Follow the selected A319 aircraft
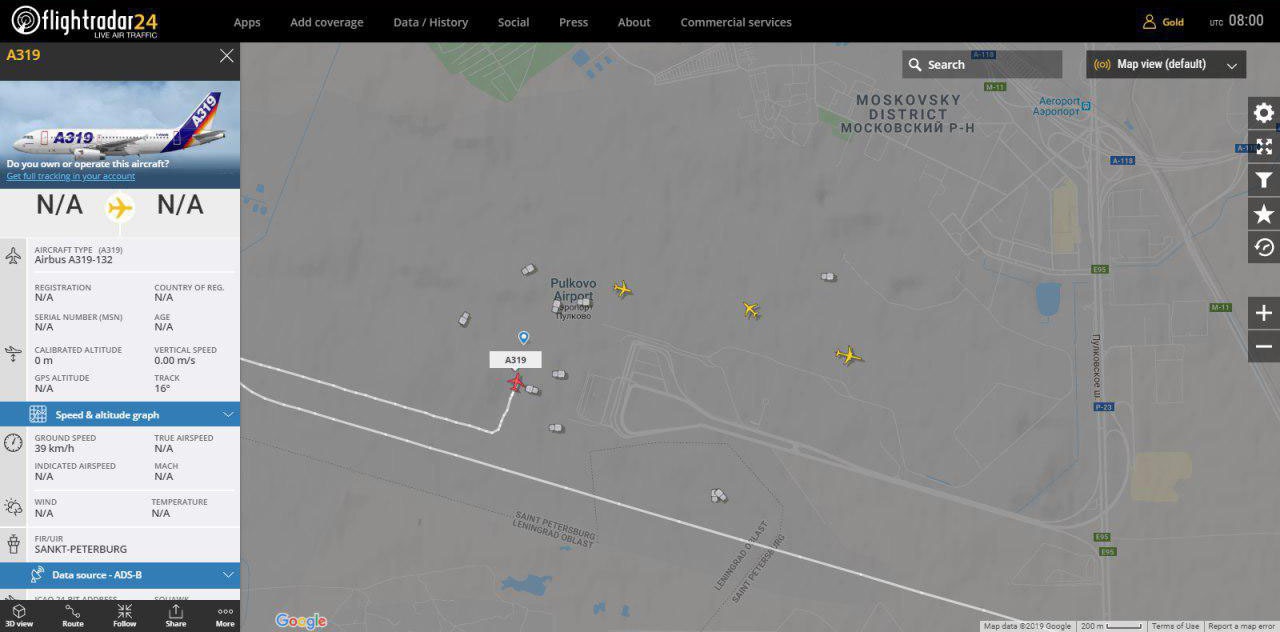1280x632 pixels. [x=124, y=615]
